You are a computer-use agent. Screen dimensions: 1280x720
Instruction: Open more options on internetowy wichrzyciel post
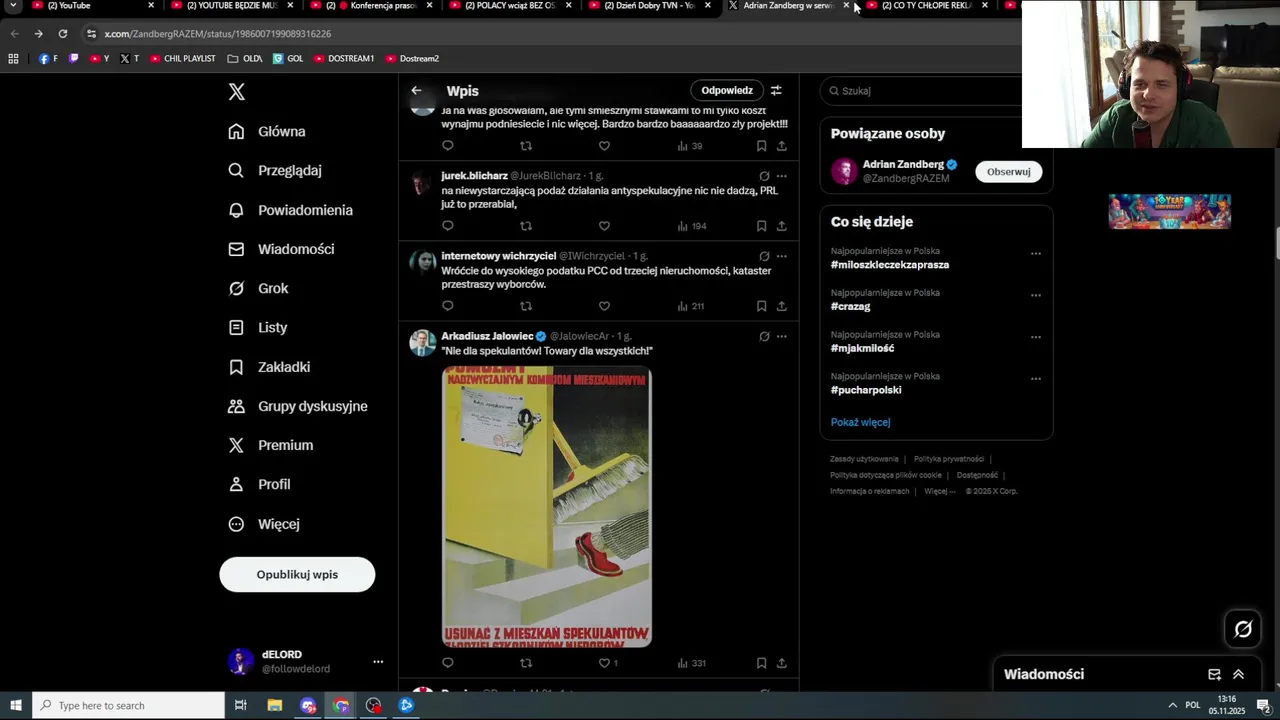pyautogui.click(x=781, y=256)
